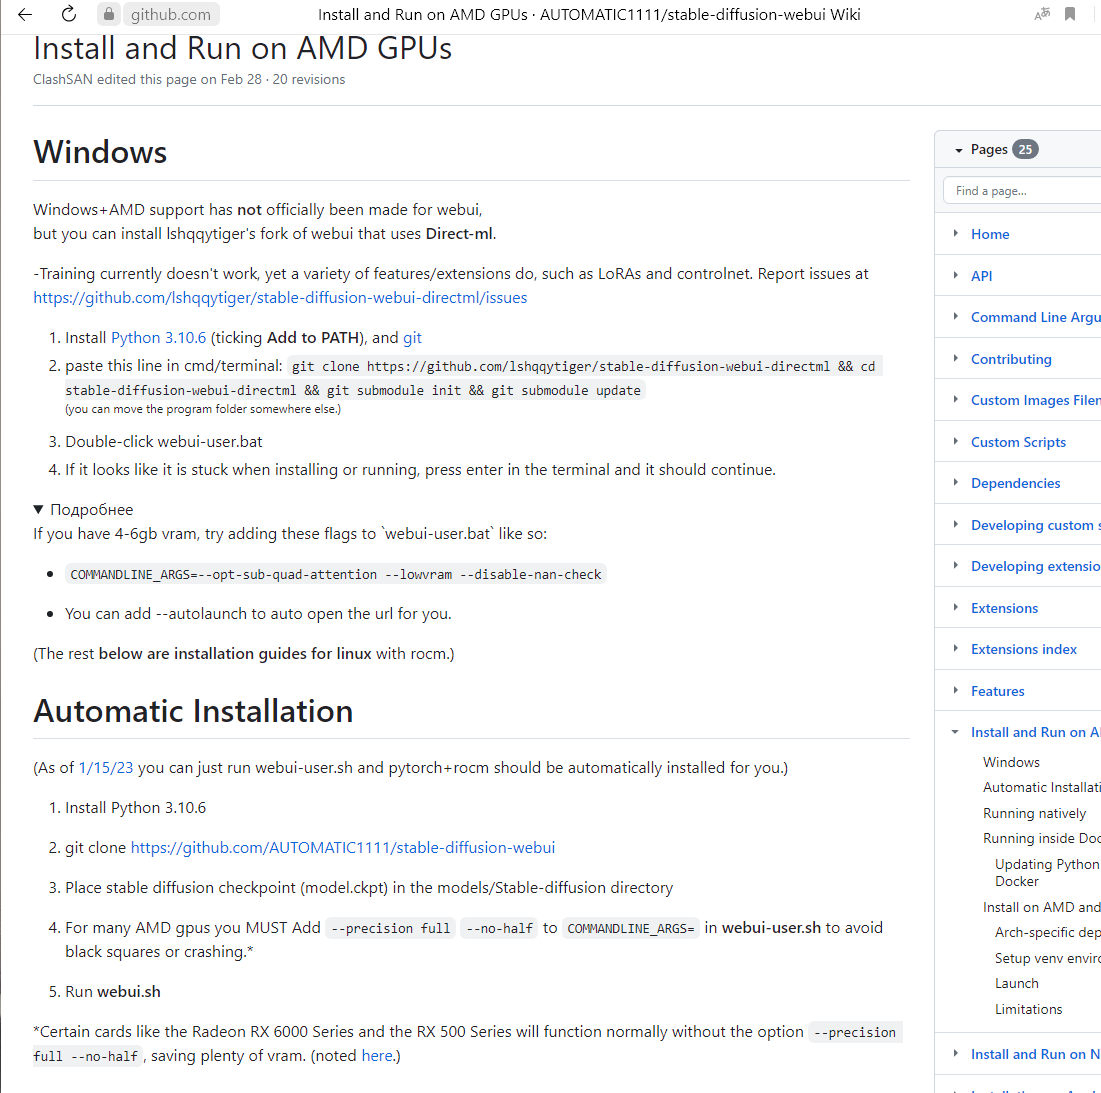Image resolution: width=1101 pixels, height=1093 pixels.
Task: Expand the Features page outline arrow
Action: [956, 690]
